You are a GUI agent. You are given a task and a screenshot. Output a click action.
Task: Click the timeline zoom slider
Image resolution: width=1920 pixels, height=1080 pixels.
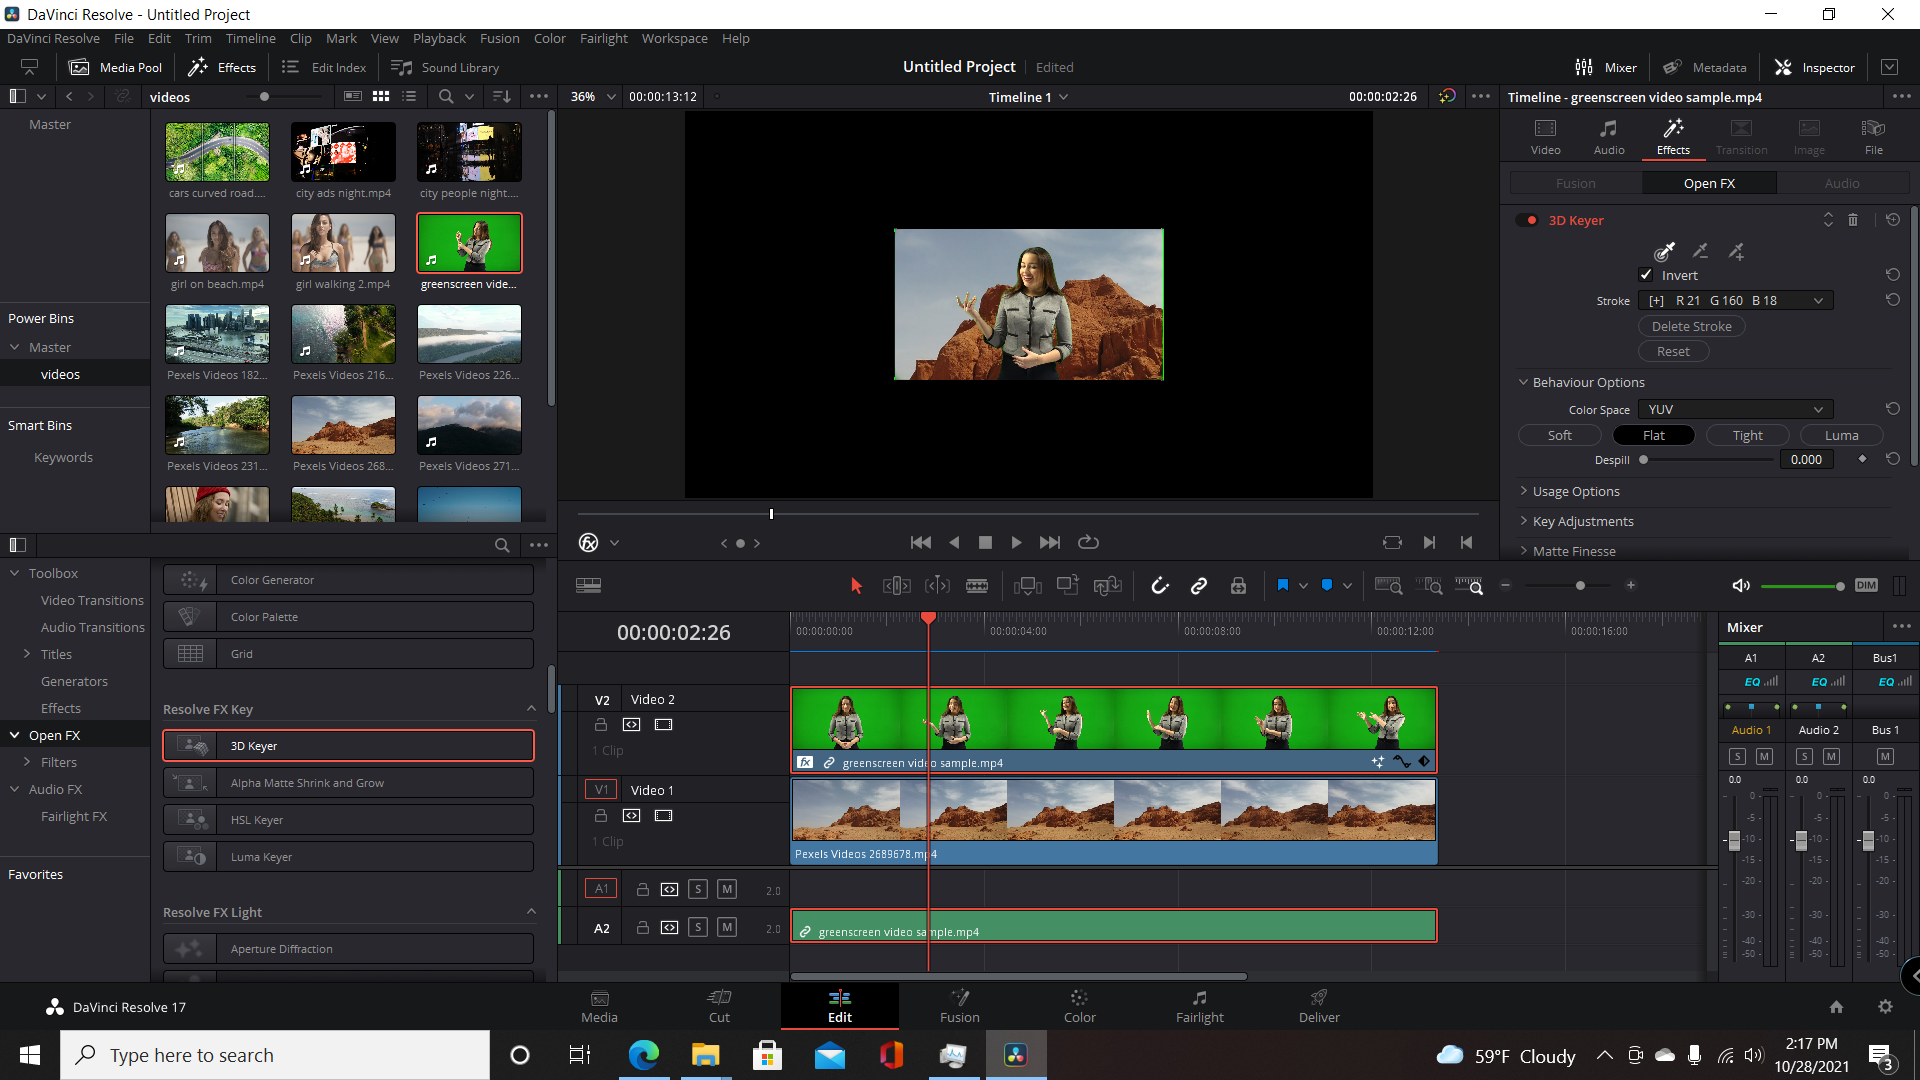click(1567, 586)
